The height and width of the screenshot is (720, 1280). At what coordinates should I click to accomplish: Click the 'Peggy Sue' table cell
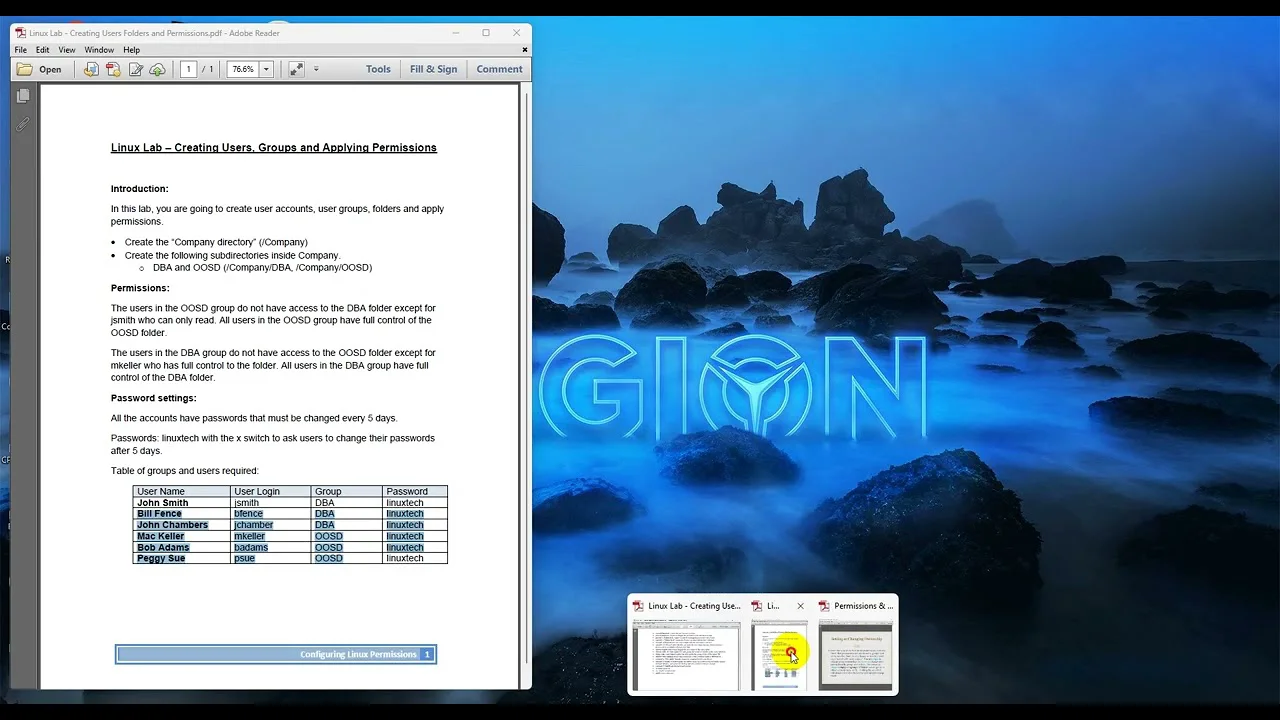tap(181, 558)
